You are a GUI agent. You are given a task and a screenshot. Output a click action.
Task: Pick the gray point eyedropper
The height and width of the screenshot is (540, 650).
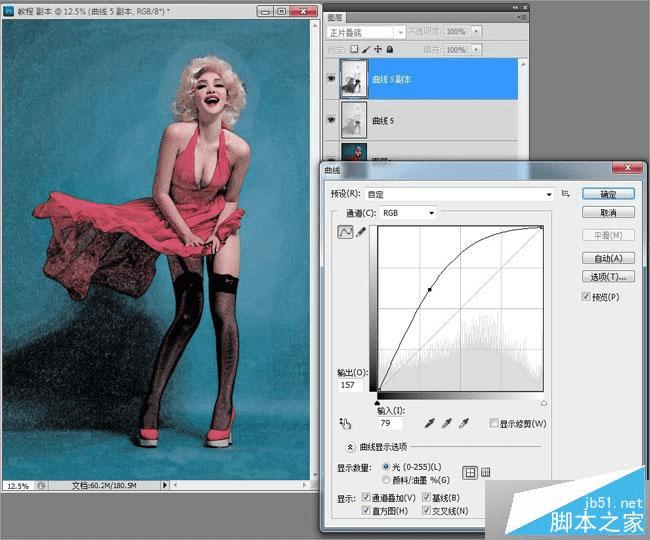[446, 423]
